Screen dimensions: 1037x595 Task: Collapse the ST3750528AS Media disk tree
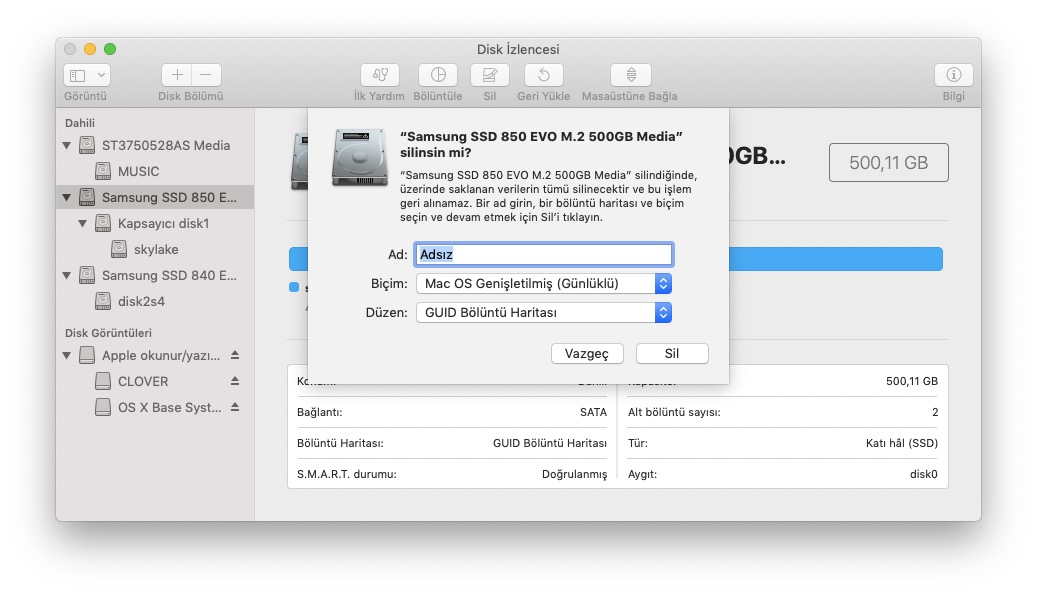tap(67, 146)
